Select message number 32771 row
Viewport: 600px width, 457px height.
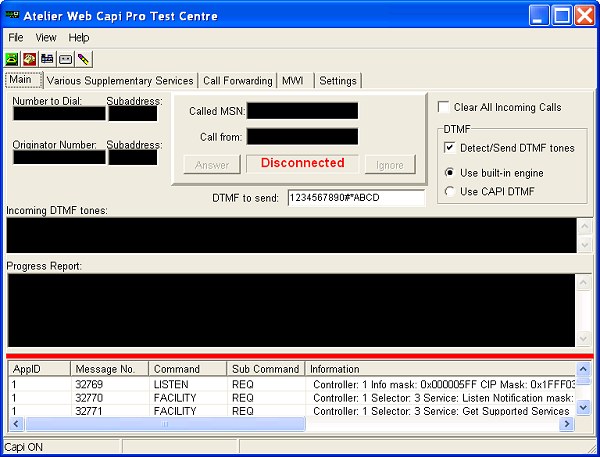tap(292, 411)
